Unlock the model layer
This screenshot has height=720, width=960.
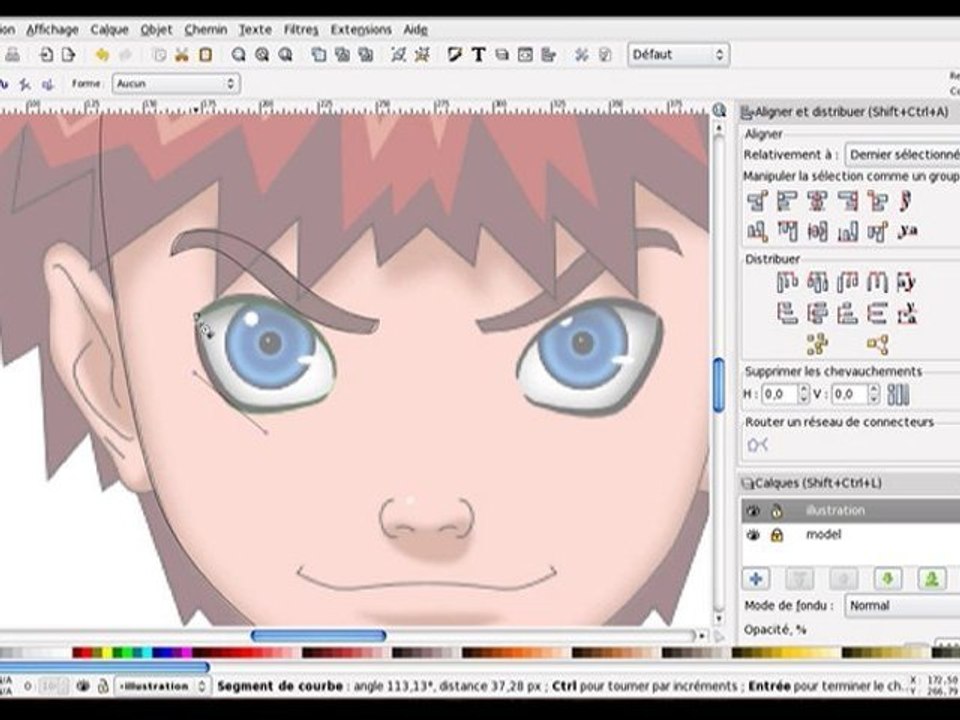(776, 535)
